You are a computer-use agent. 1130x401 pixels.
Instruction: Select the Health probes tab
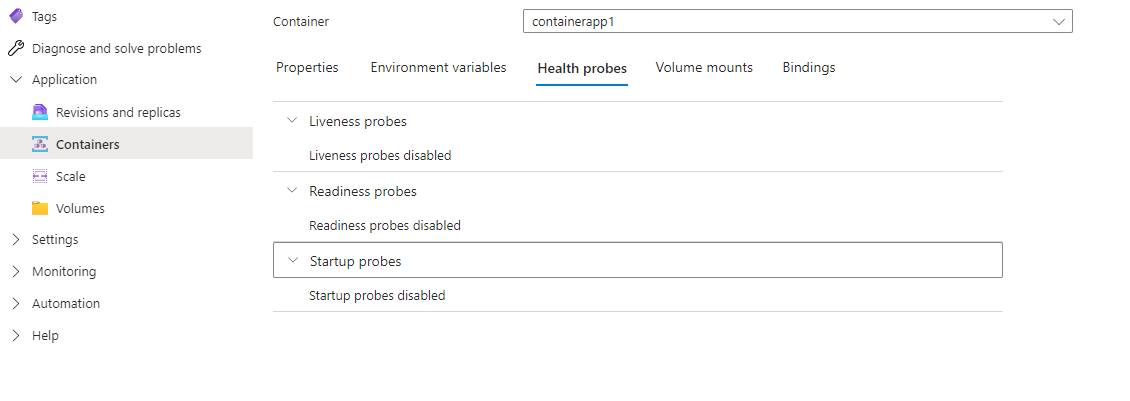pos(582,69)
